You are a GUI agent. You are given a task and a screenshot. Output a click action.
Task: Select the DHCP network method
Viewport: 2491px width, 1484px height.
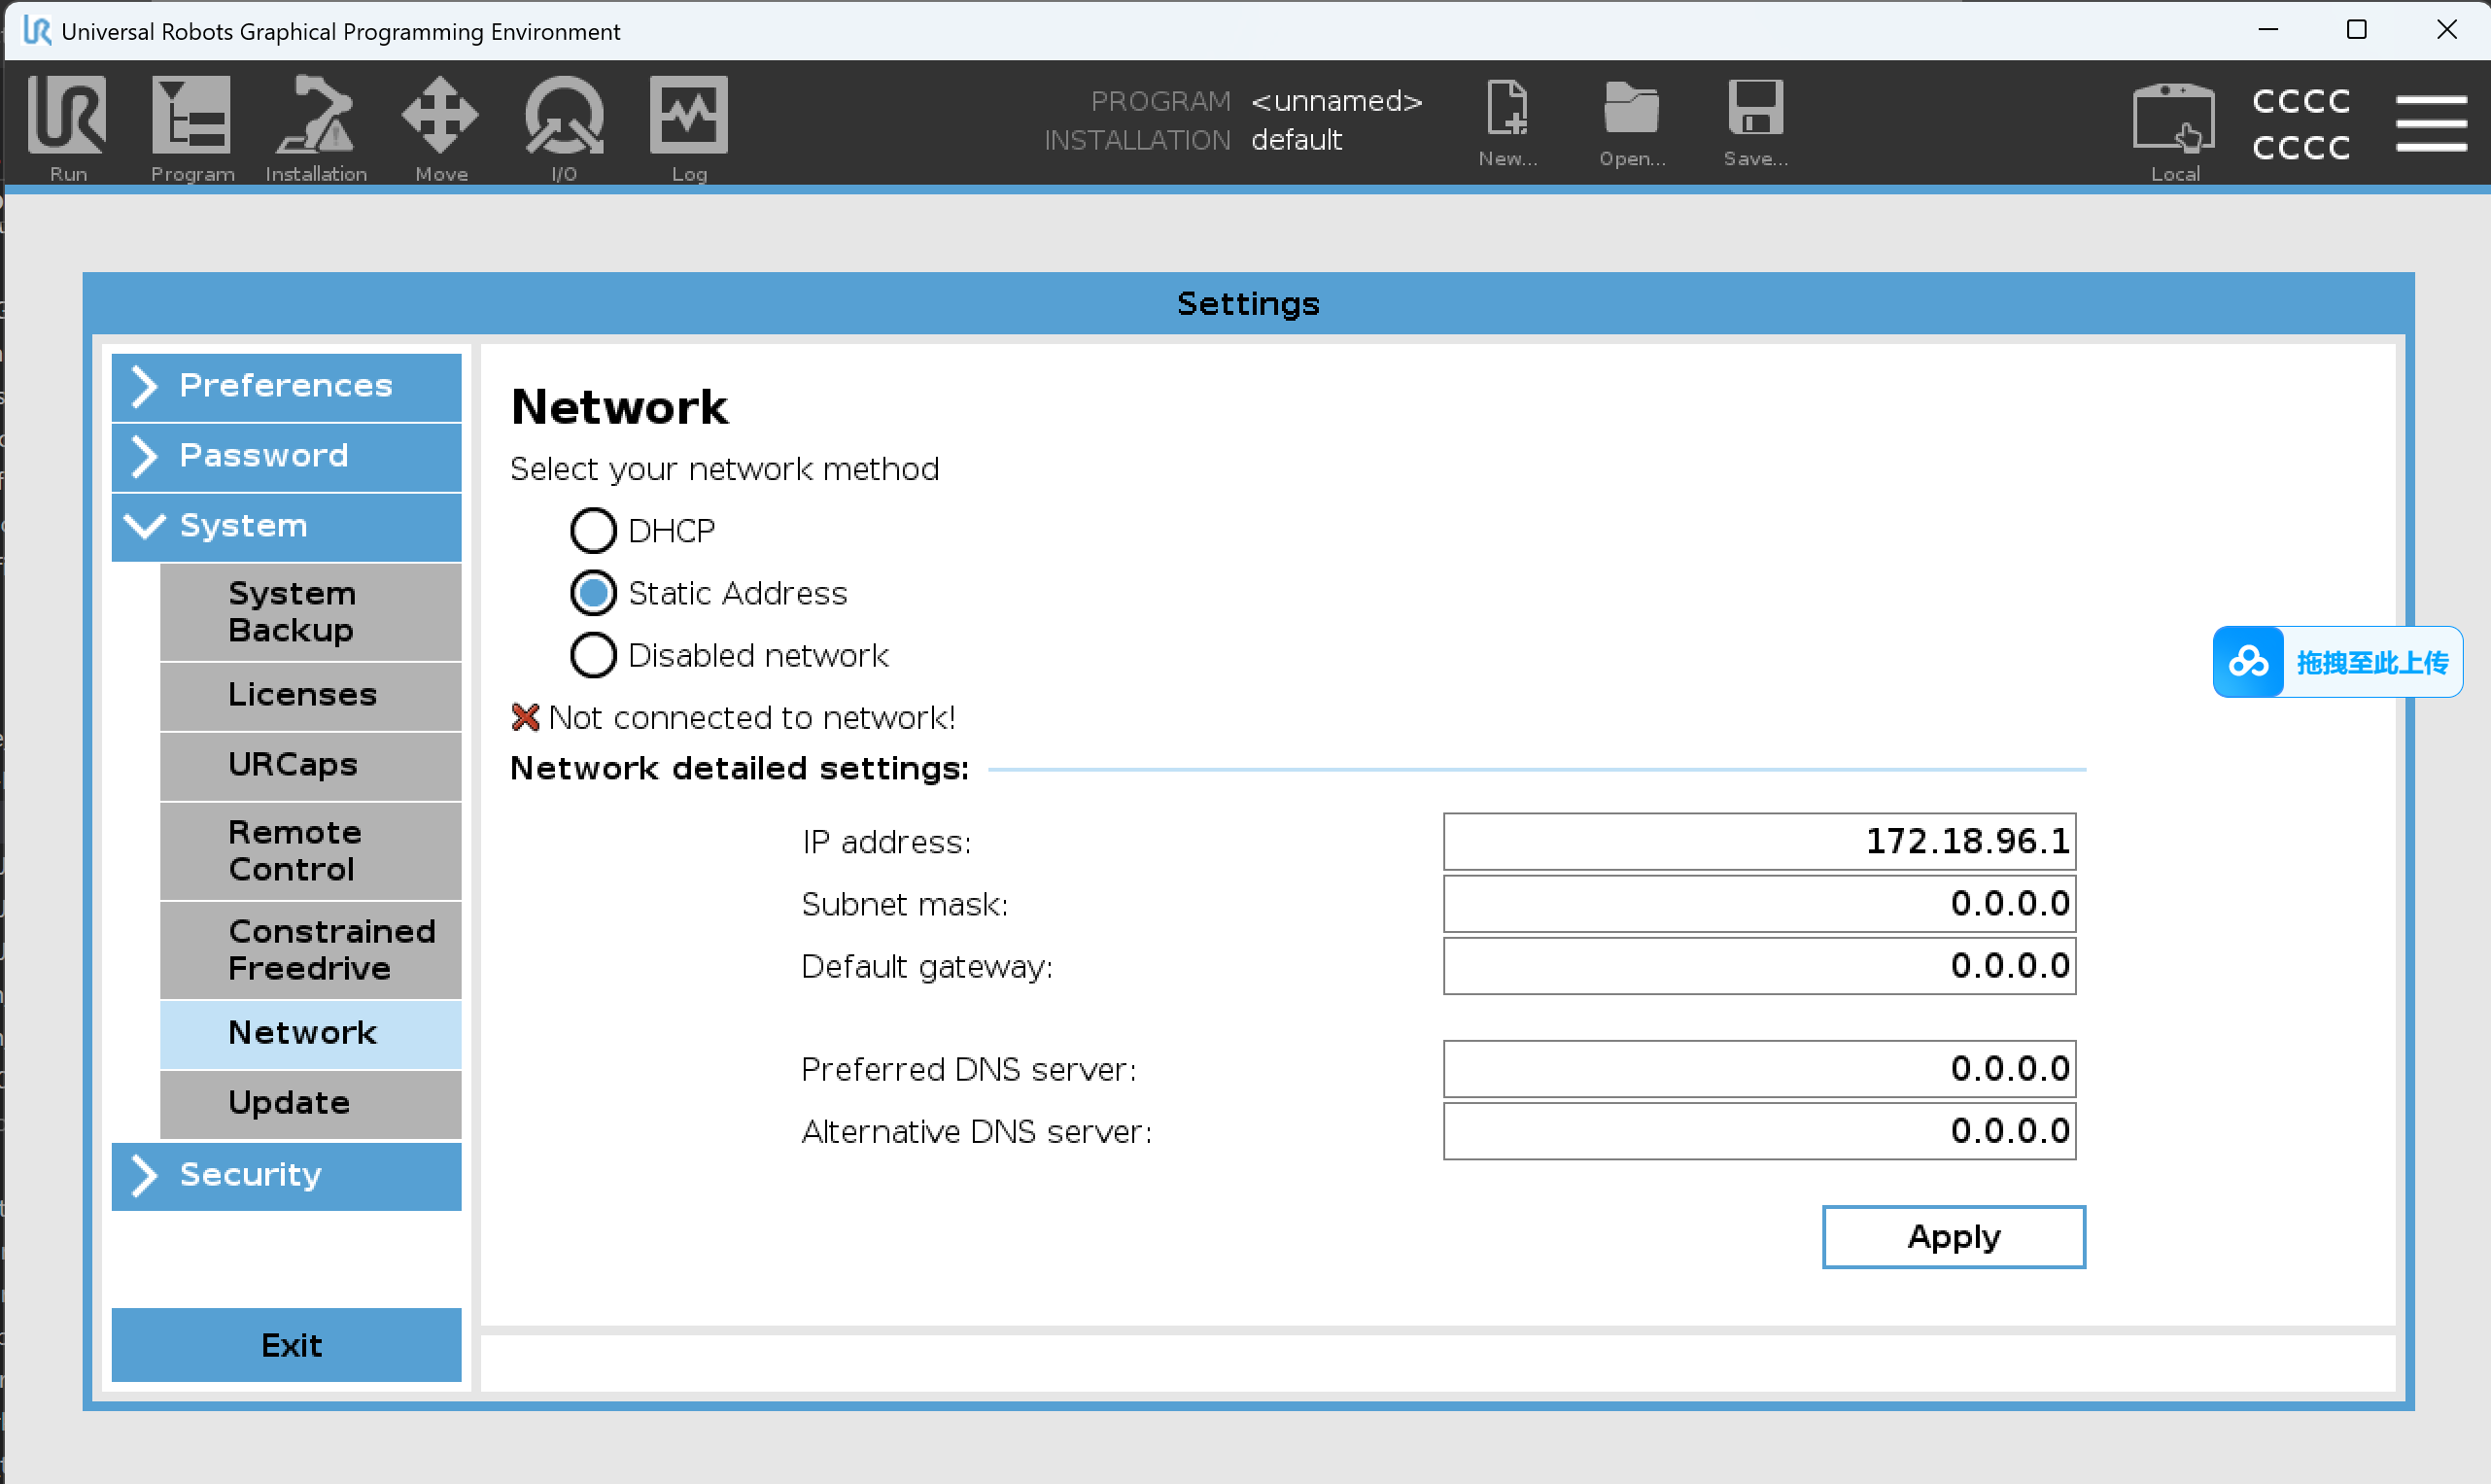point(594,531)
